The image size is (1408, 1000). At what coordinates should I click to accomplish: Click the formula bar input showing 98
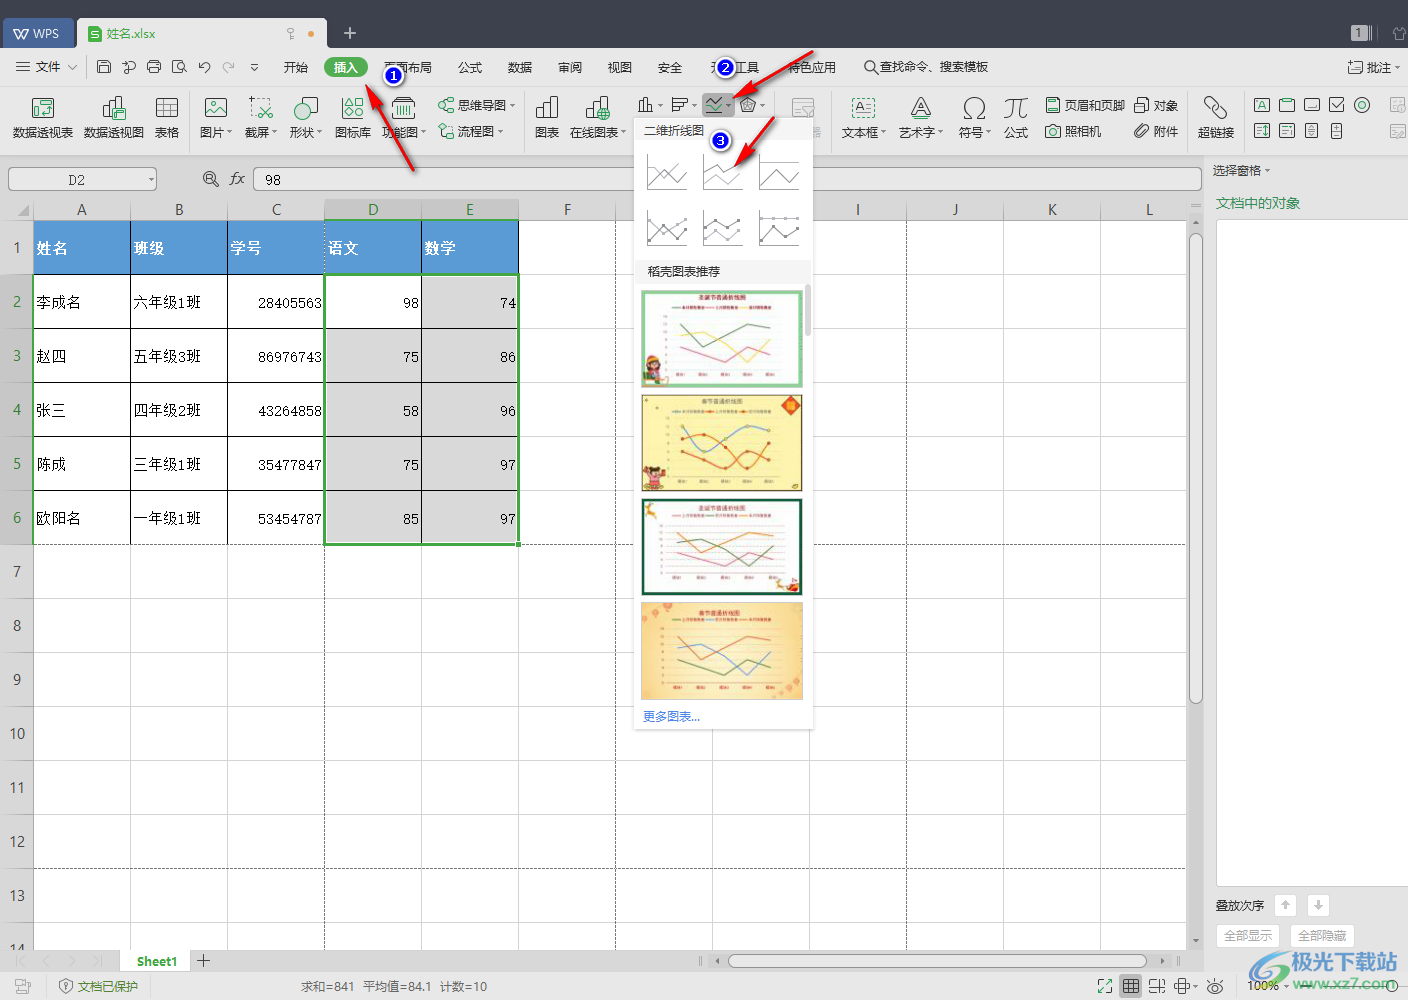[x=727, y=179]
